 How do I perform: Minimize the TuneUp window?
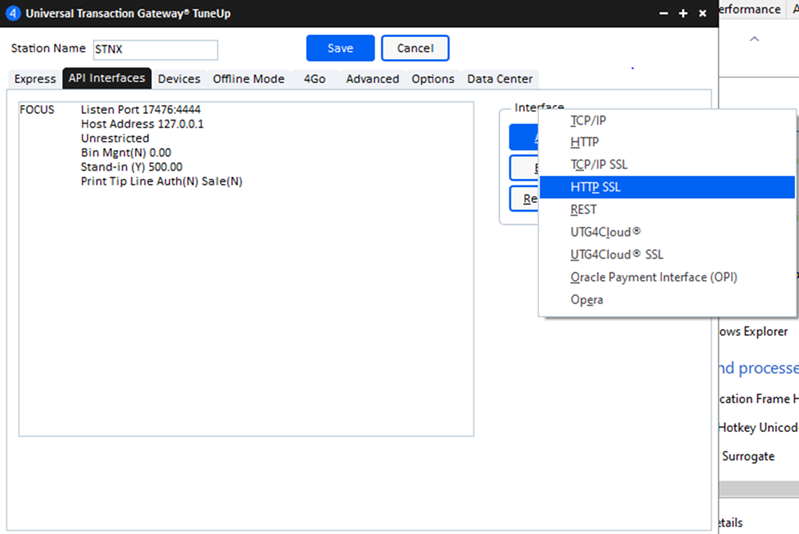point(663,14)
